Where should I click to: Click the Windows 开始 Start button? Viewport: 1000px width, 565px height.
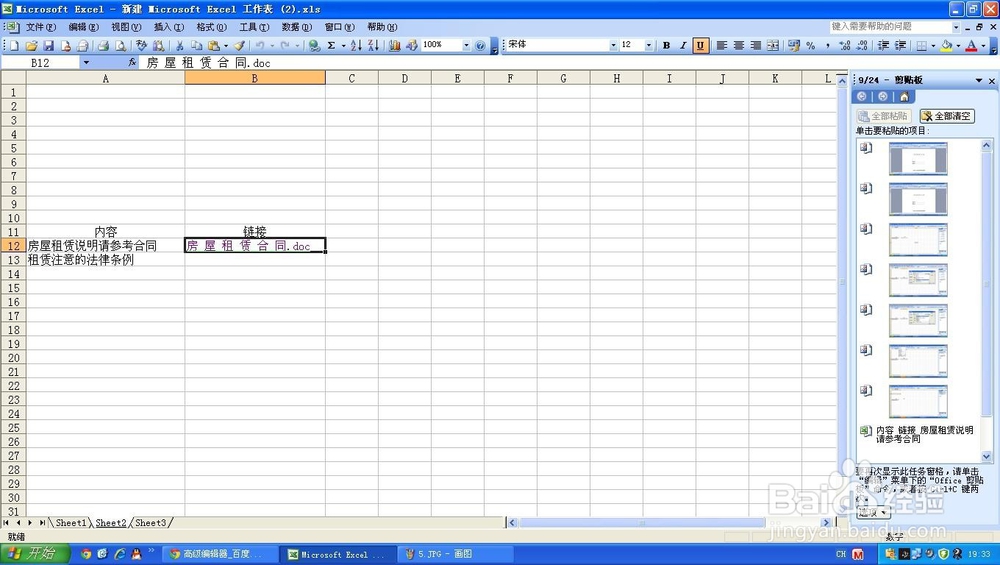click(34, 554)
